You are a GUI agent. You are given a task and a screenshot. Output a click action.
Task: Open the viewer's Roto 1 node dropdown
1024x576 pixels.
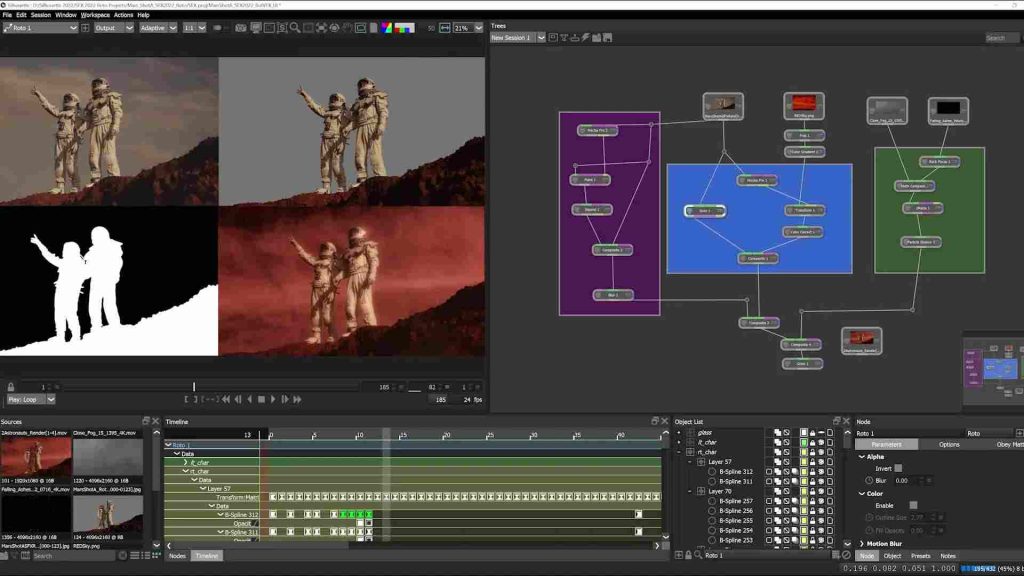coord(40,28)
